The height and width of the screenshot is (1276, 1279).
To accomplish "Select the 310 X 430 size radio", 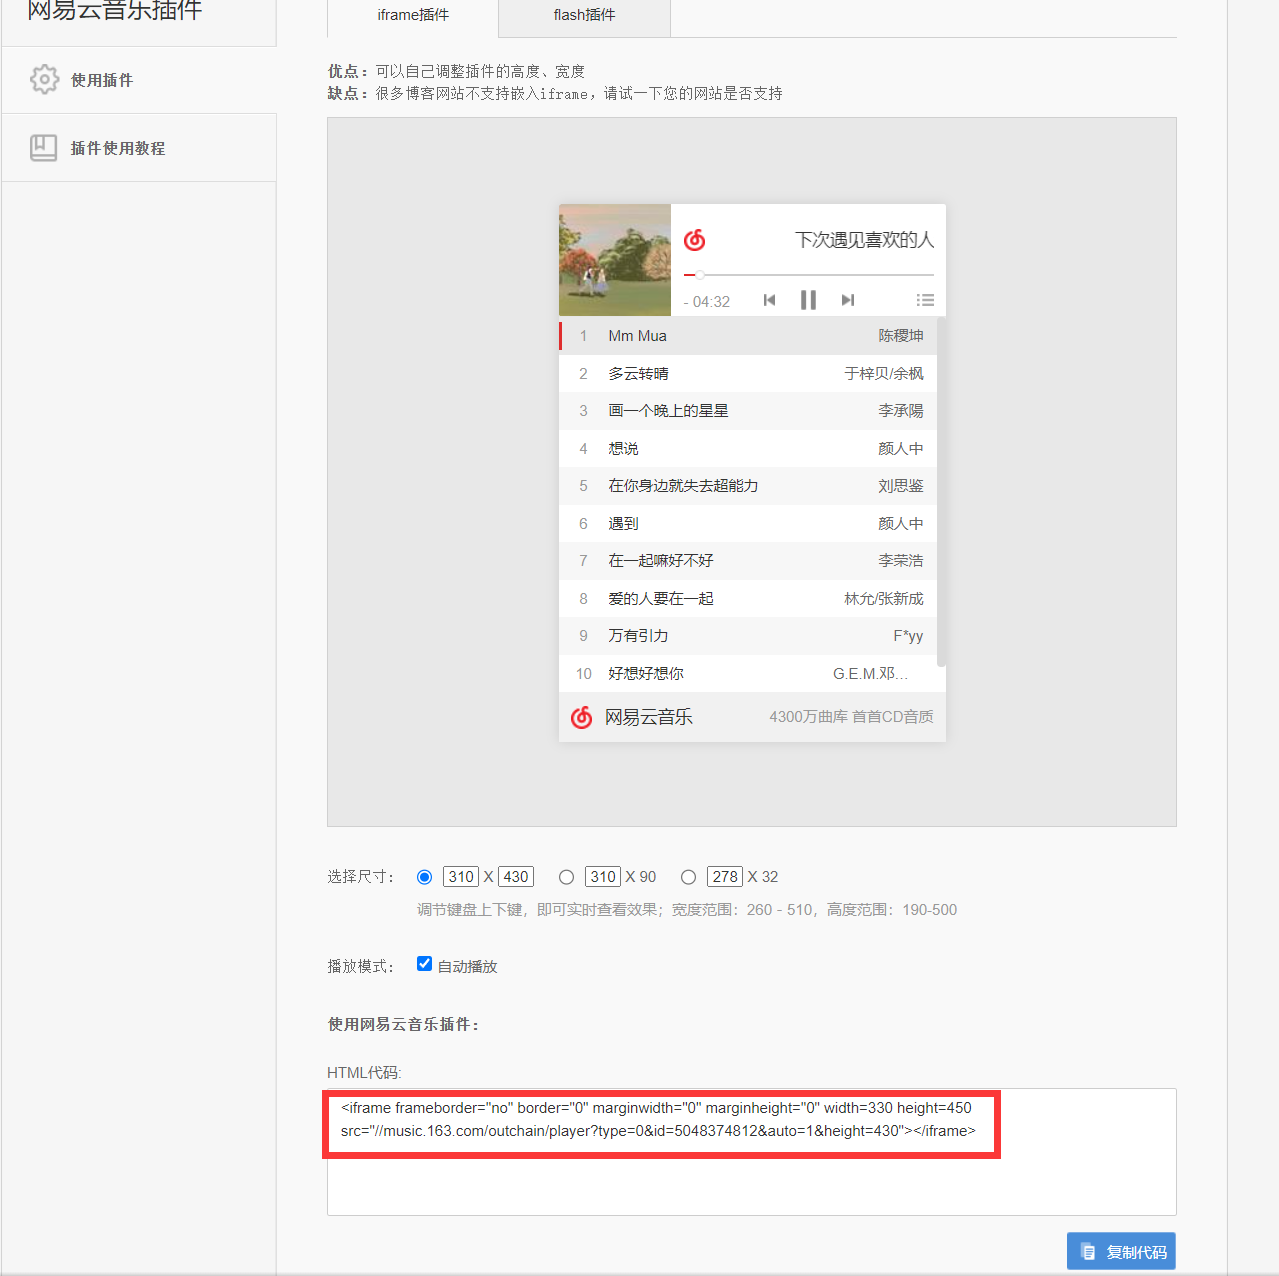I will 424,877.
